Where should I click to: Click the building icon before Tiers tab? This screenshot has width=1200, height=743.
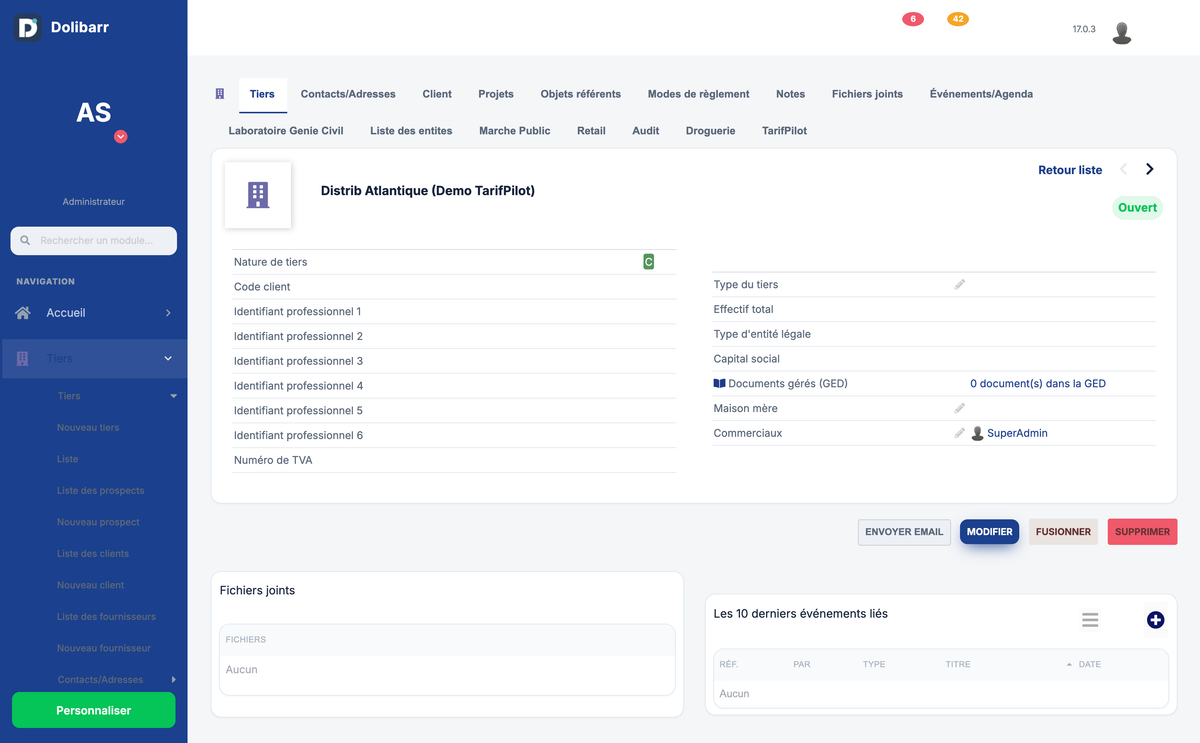pos(220,94)
